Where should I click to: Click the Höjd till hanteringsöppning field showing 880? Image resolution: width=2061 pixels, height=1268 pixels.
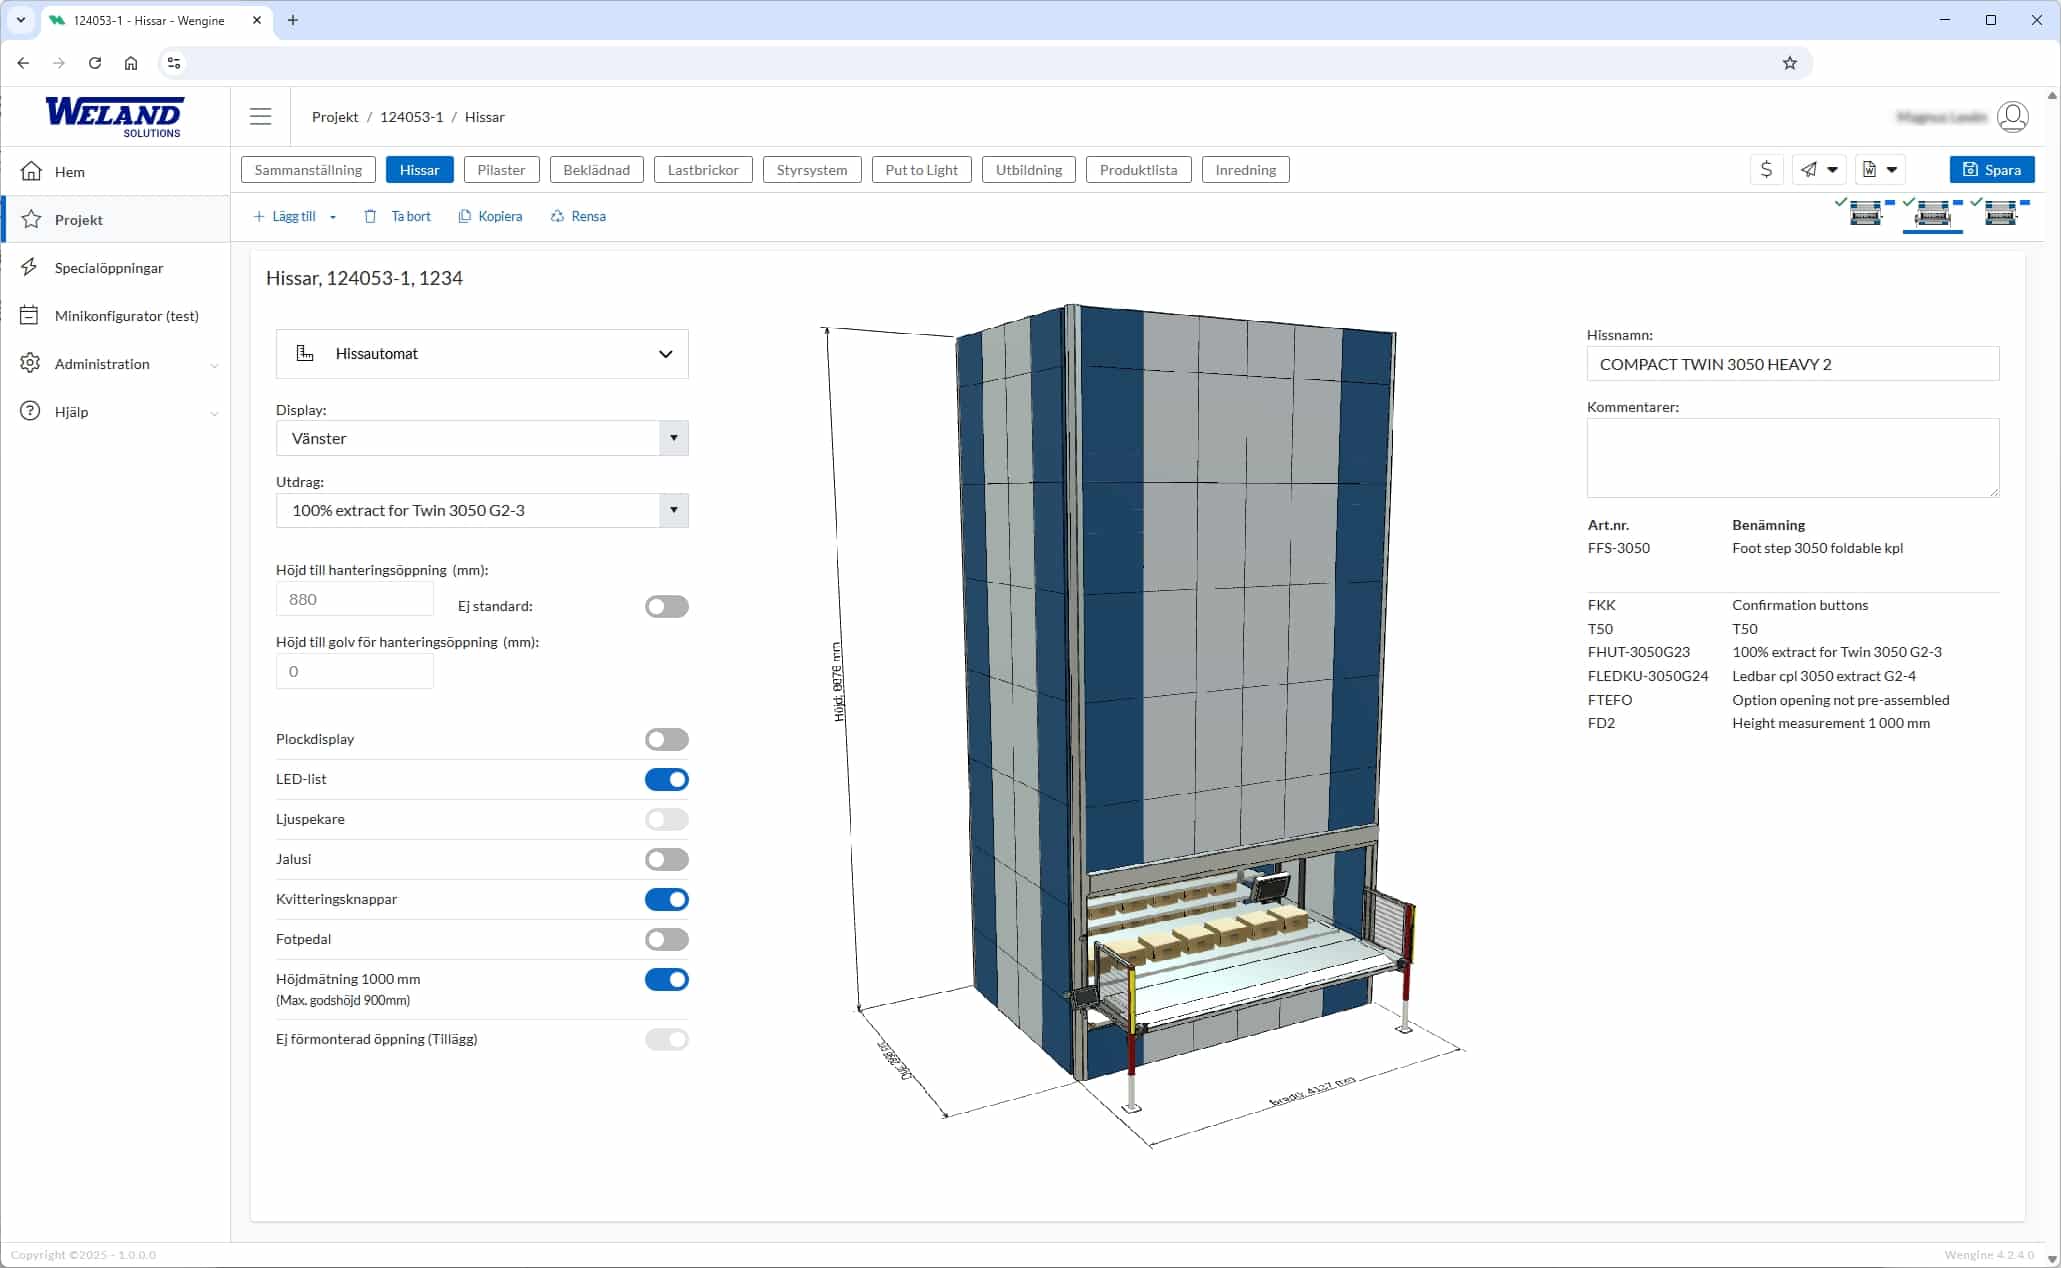click(x=355, y=599)
